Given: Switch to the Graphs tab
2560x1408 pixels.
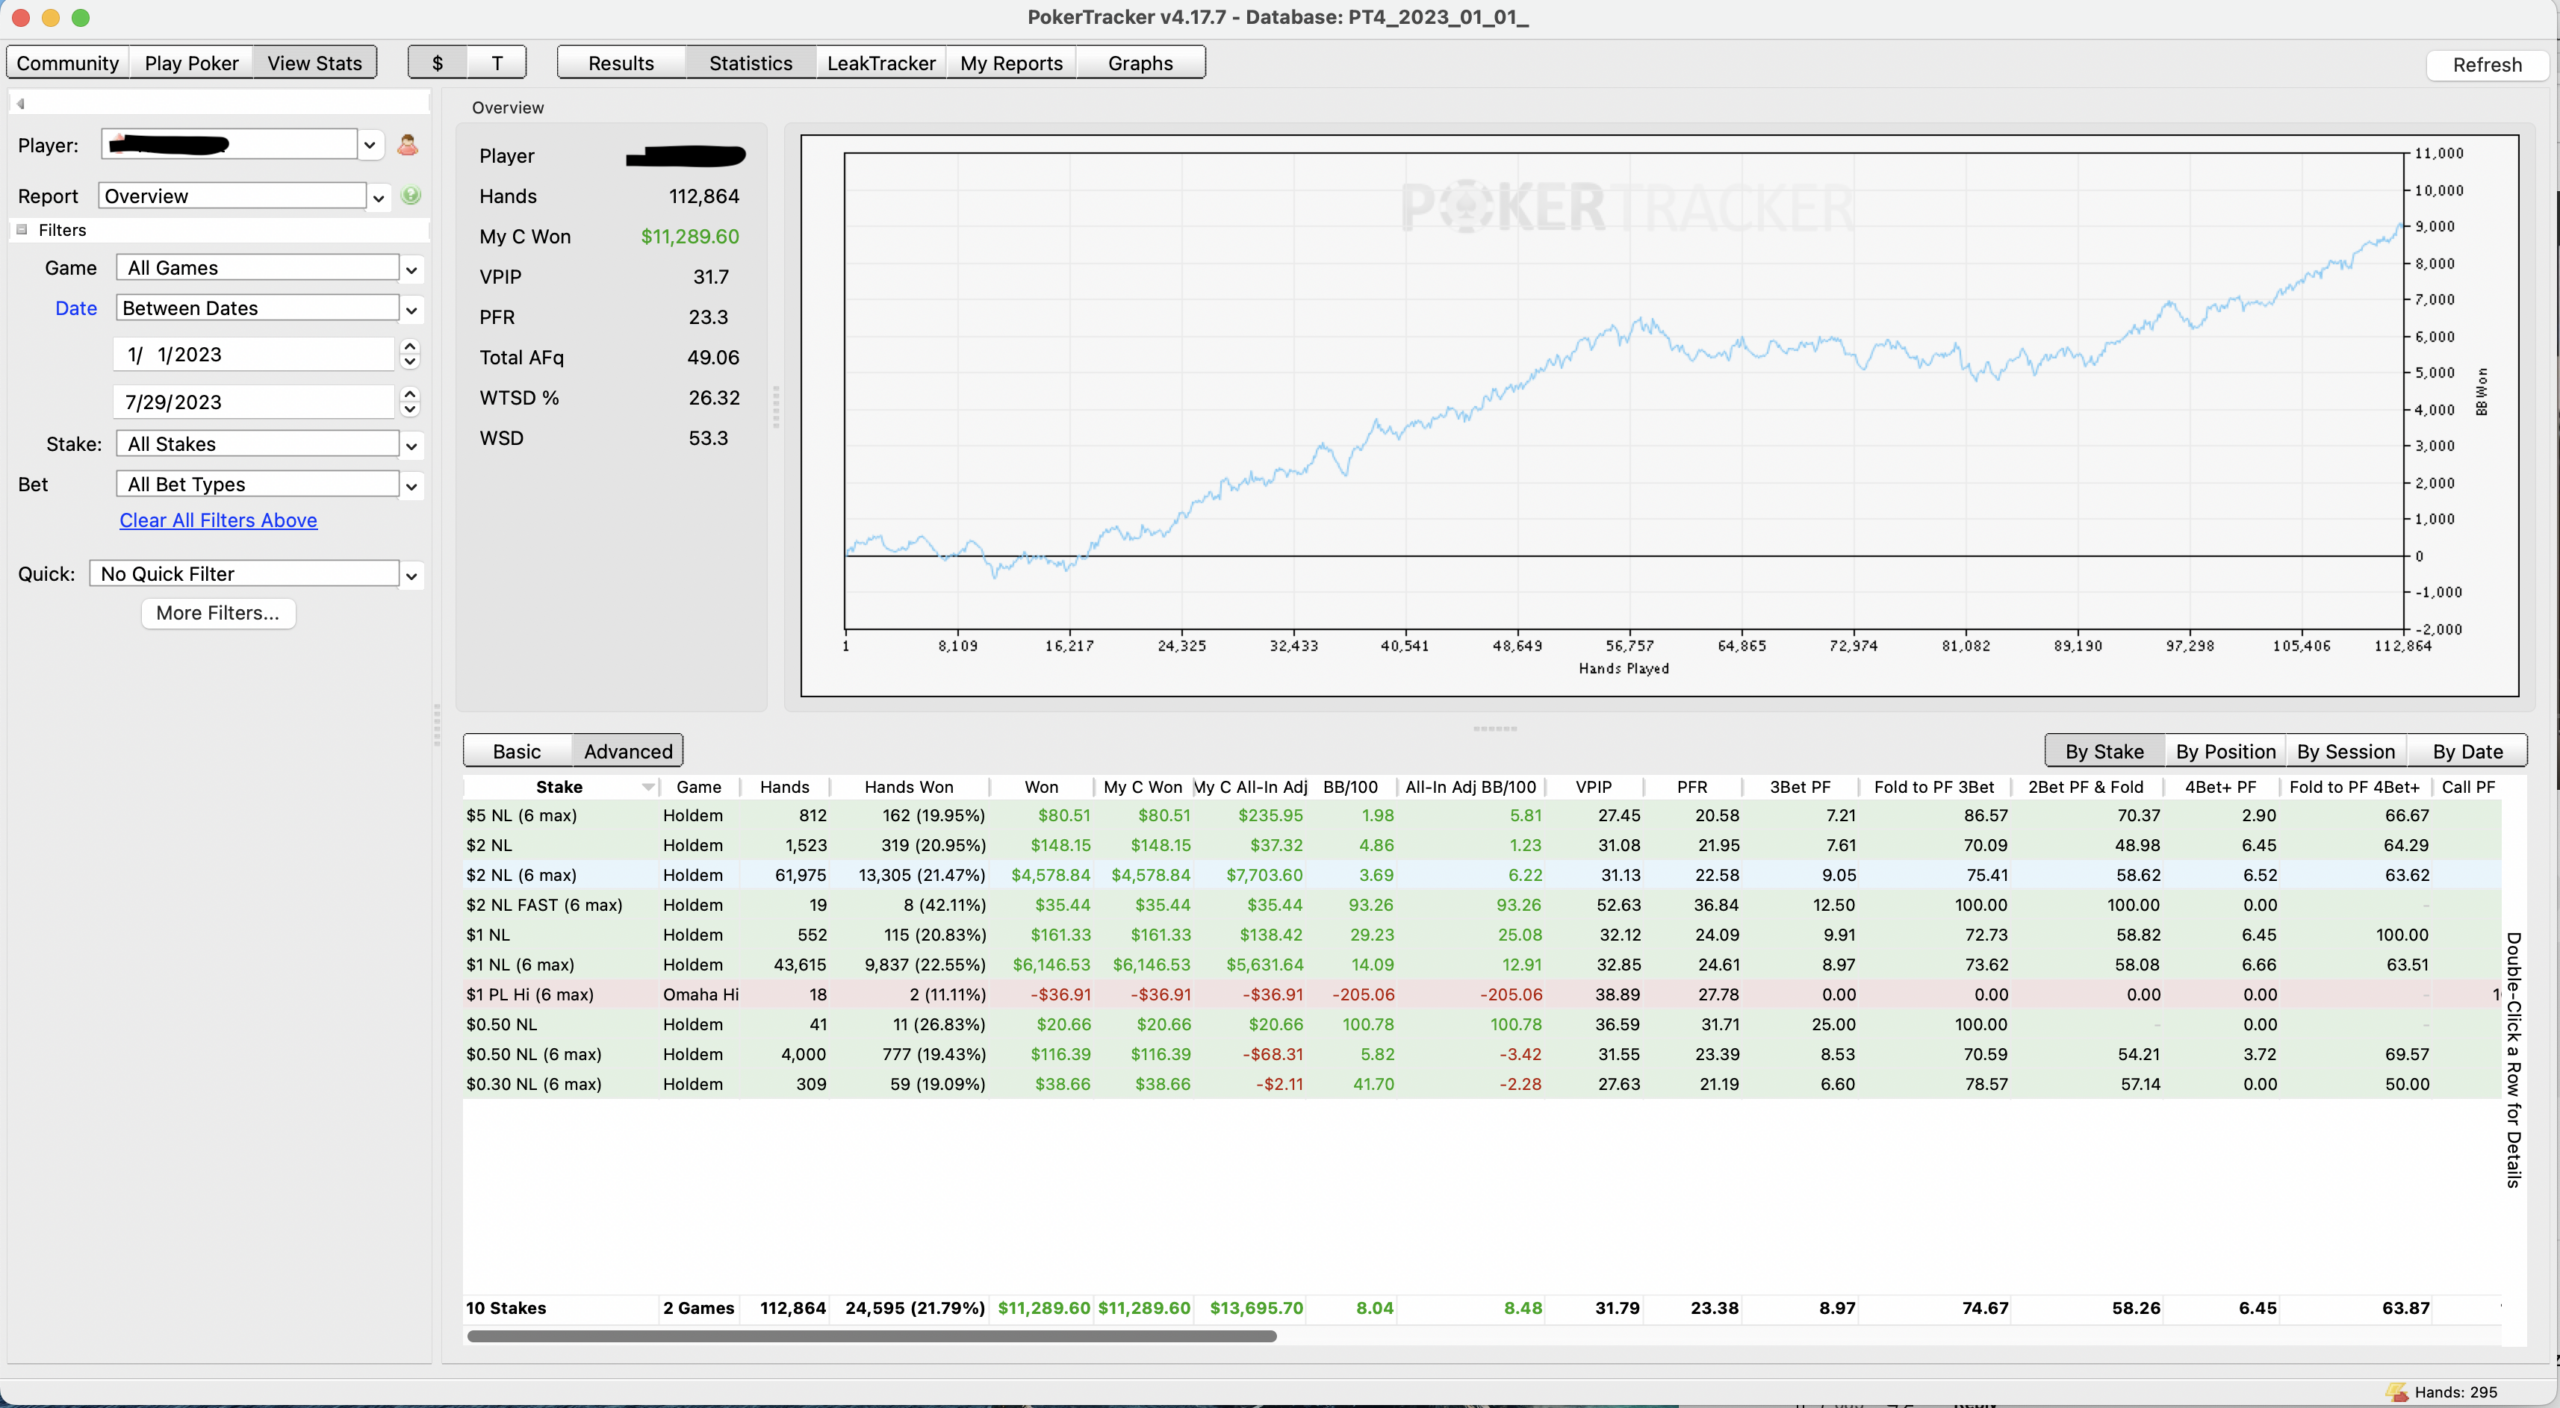Looking at the screenshot, I should point(1140,63).
